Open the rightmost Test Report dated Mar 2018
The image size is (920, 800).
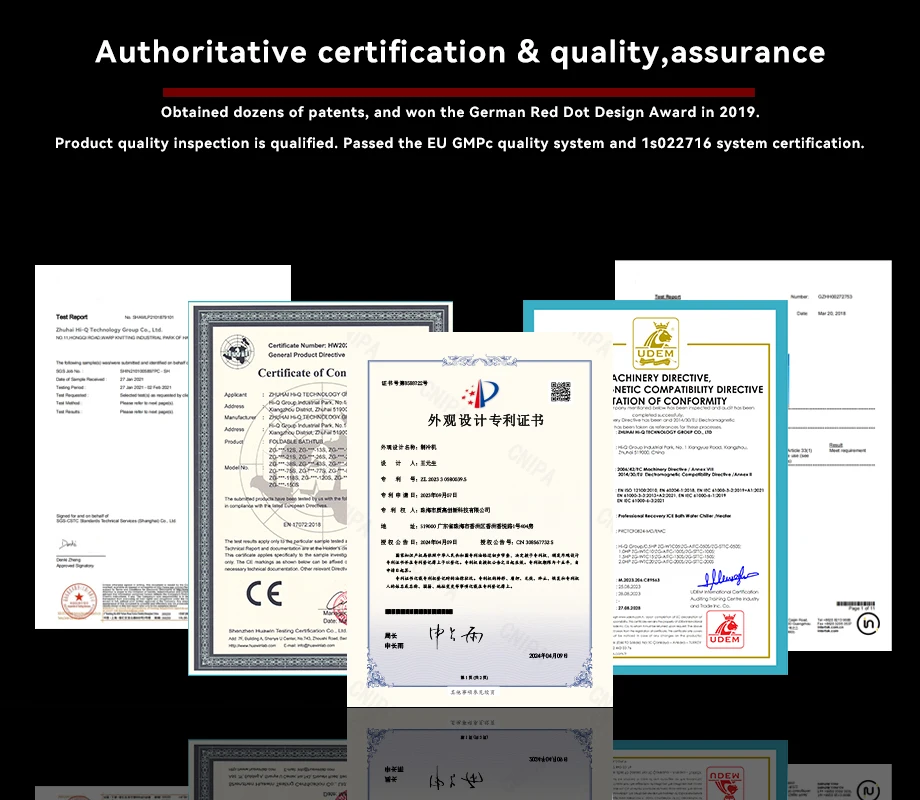click(839, 455)
